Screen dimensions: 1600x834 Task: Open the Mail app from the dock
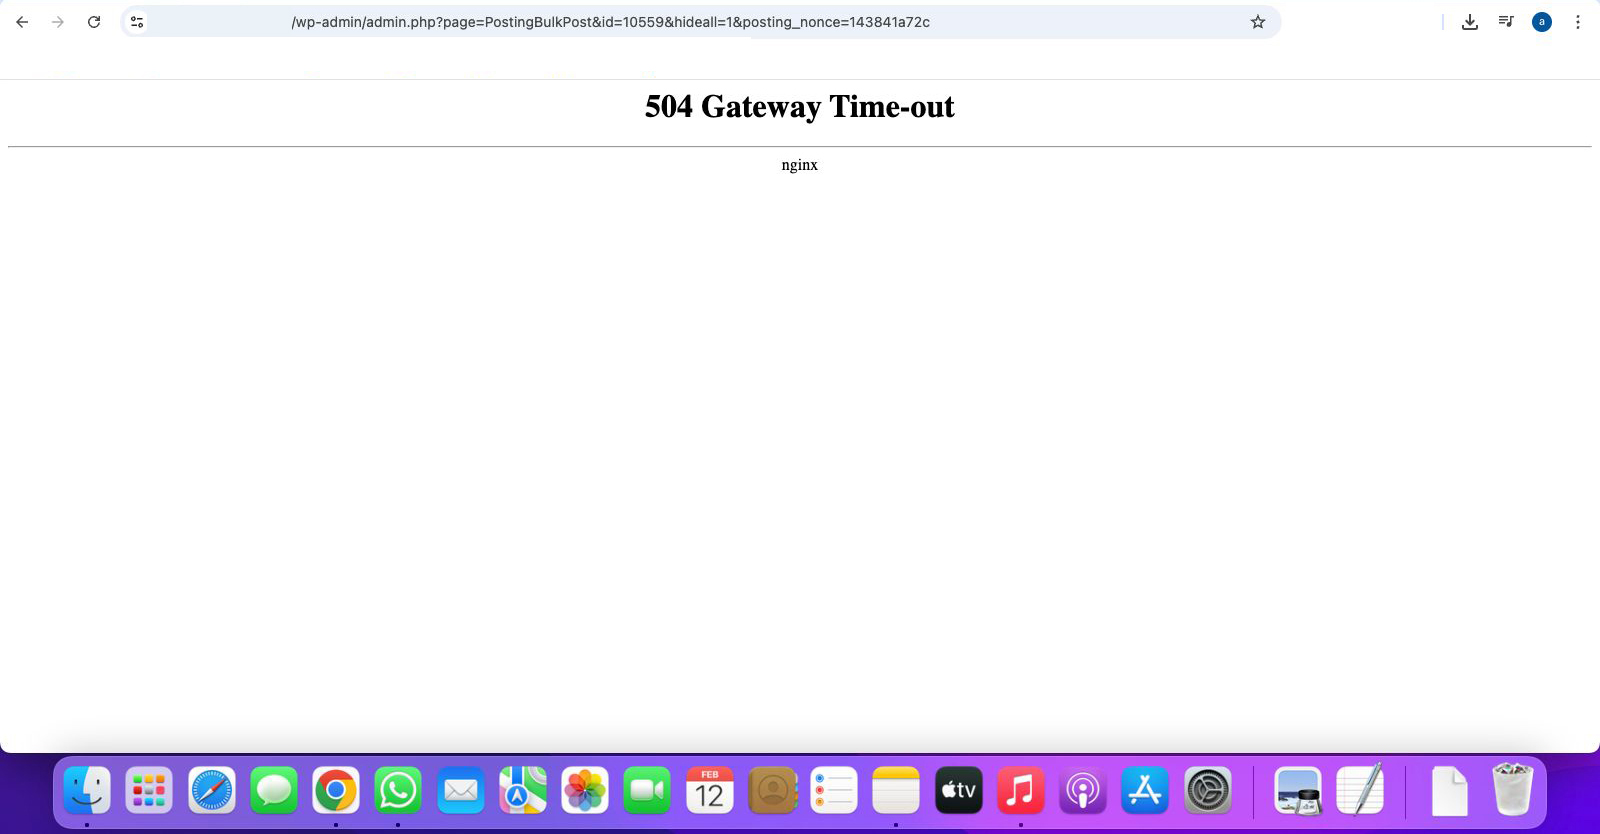click(461, 791)
